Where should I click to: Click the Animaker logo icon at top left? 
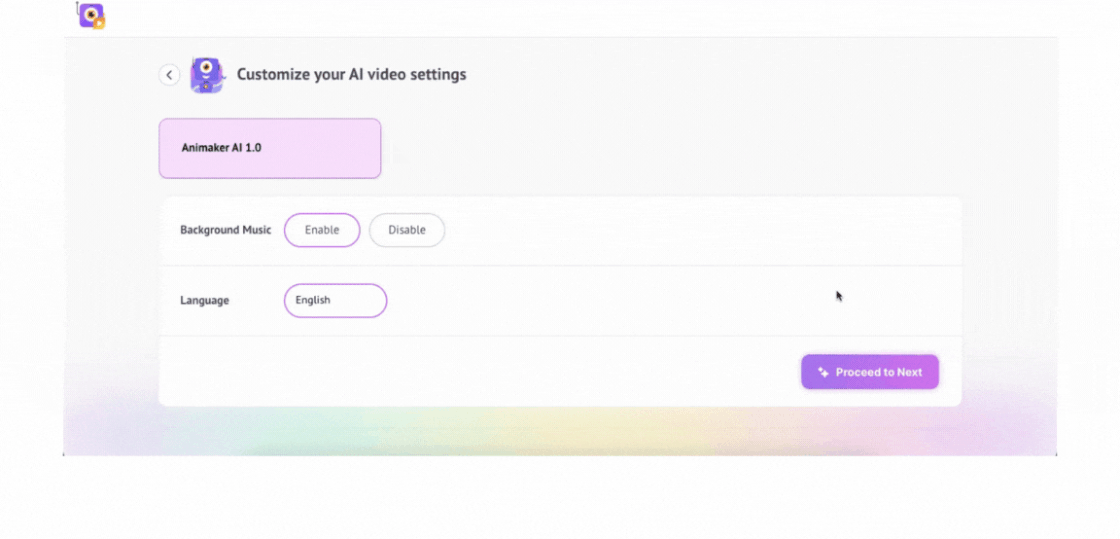[92, 16]
